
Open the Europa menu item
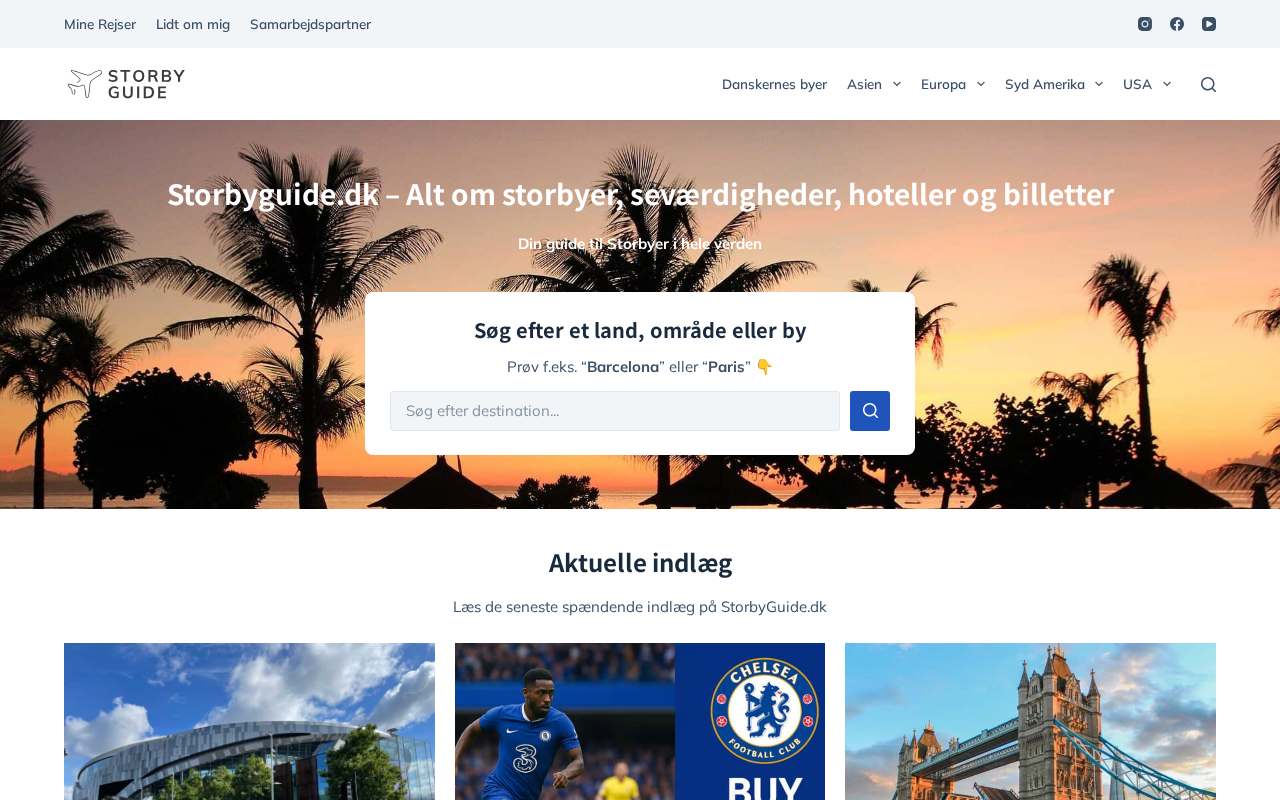[x=943, y=84]
